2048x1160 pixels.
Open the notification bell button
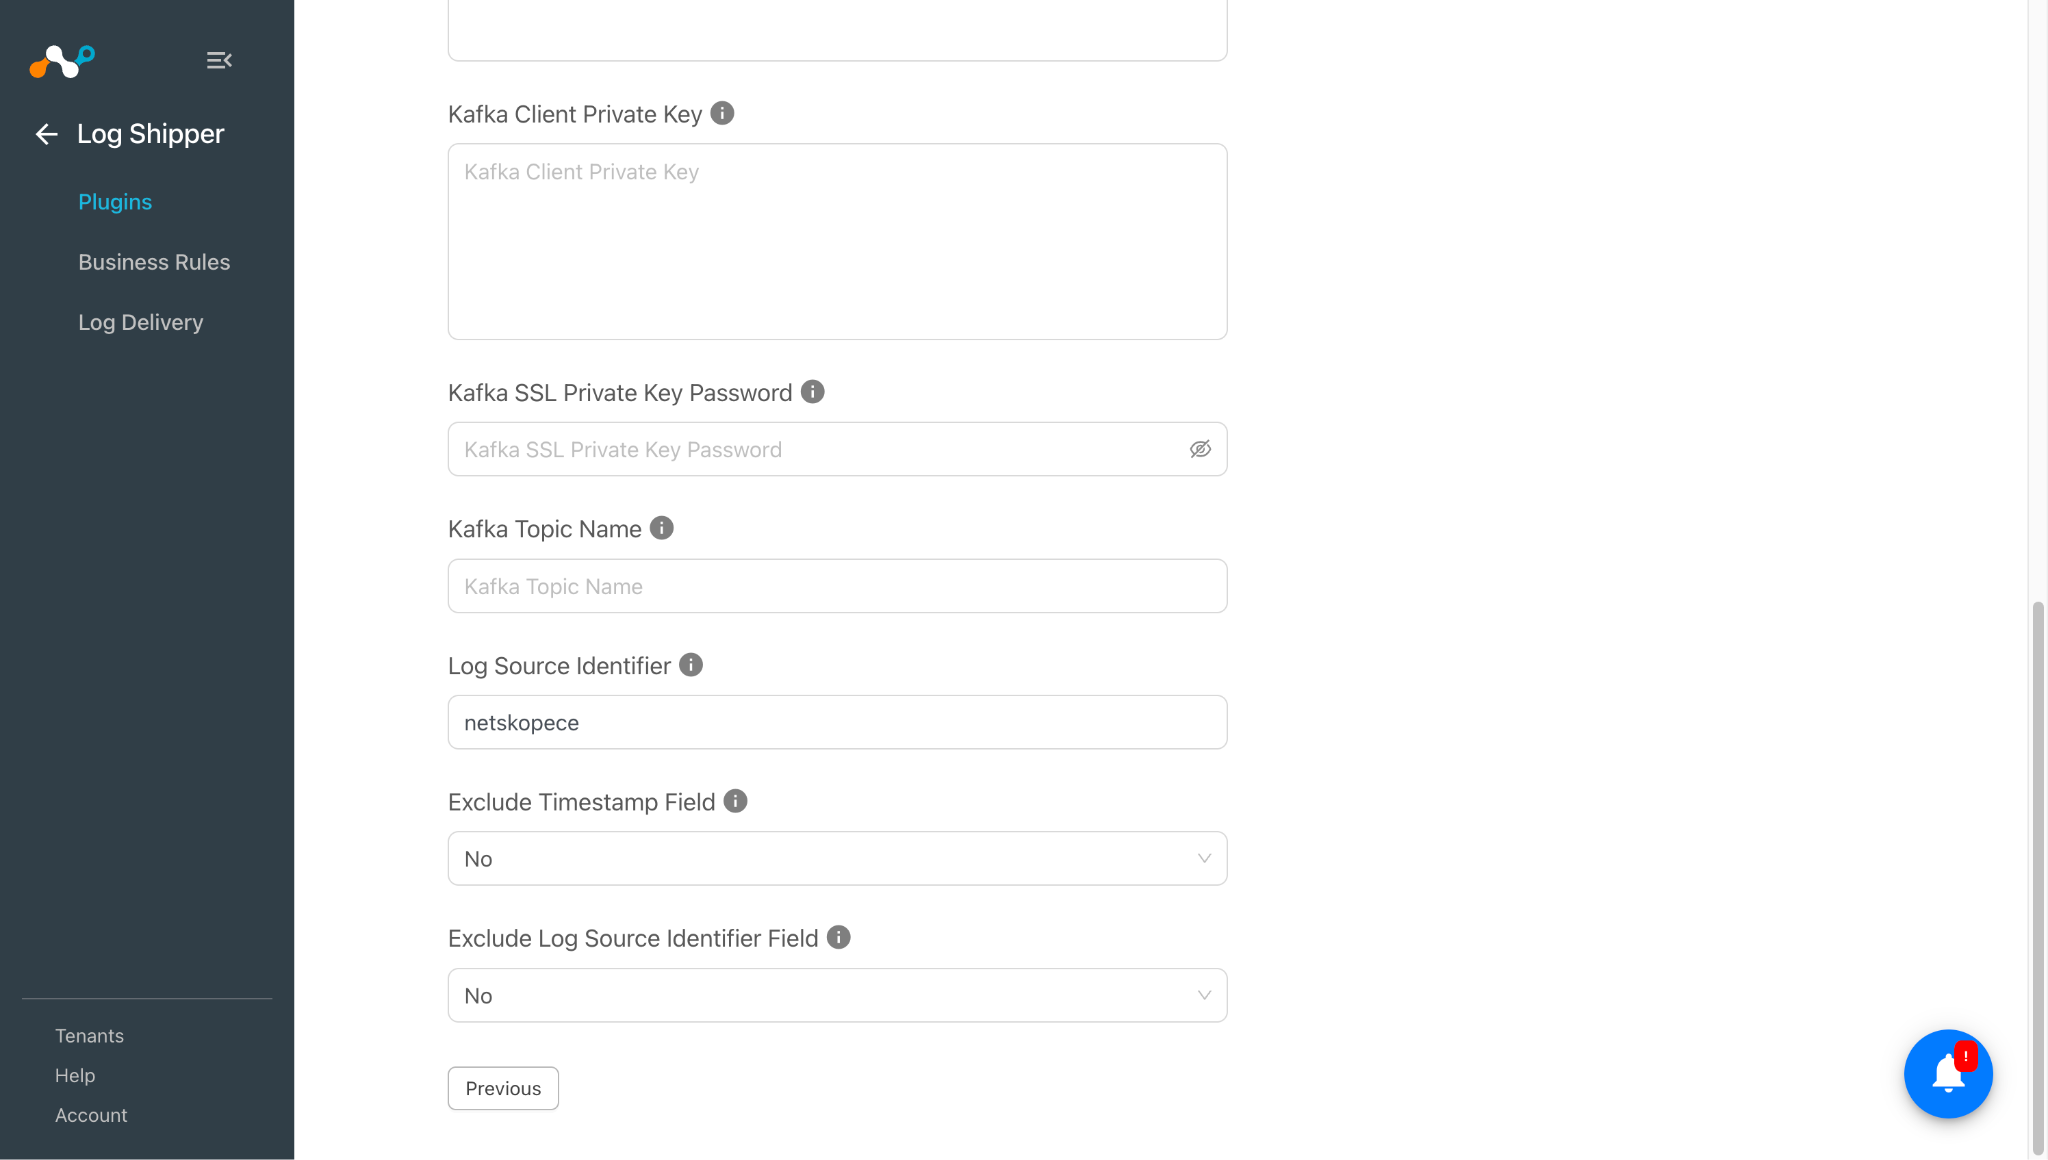[1948, 1074]
